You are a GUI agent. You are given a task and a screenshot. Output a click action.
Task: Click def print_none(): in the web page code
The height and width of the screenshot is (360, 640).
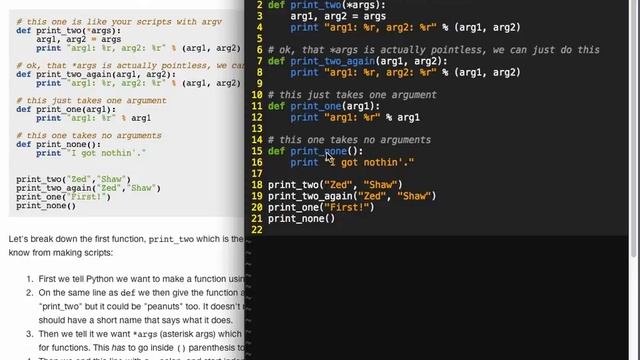pyautogui.click(x=58, y=144)
